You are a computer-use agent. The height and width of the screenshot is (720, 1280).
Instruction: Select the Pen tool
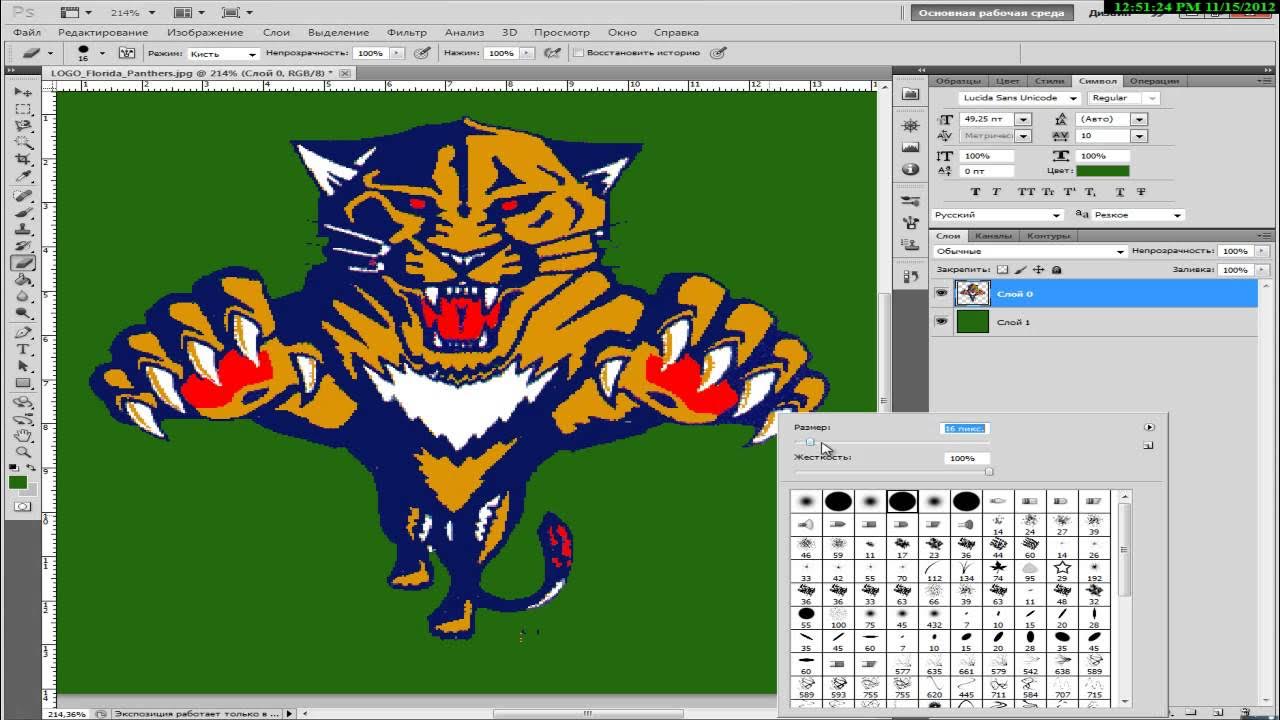click(x=23, y=333)
